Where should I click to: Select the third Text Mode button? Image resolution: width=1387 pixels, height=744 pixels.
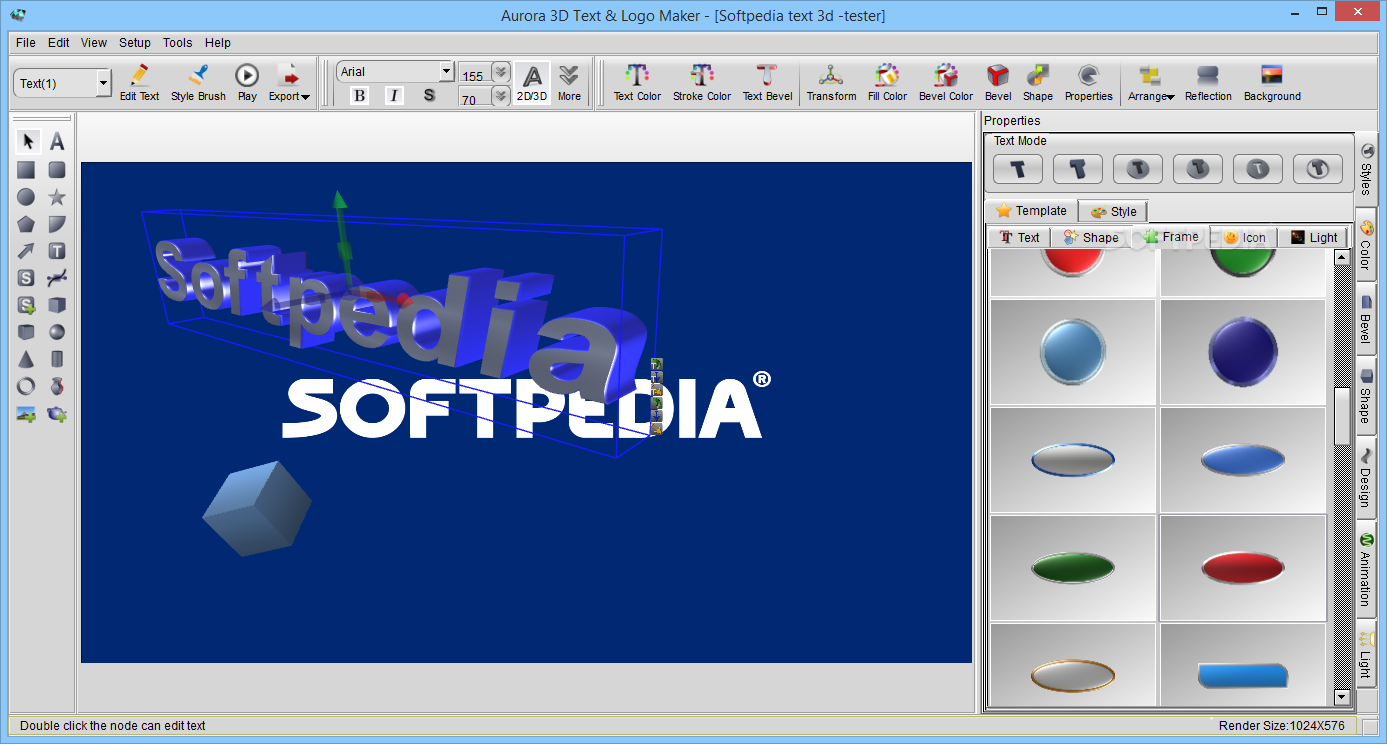pyautogui.click(x=1138, y=169)
